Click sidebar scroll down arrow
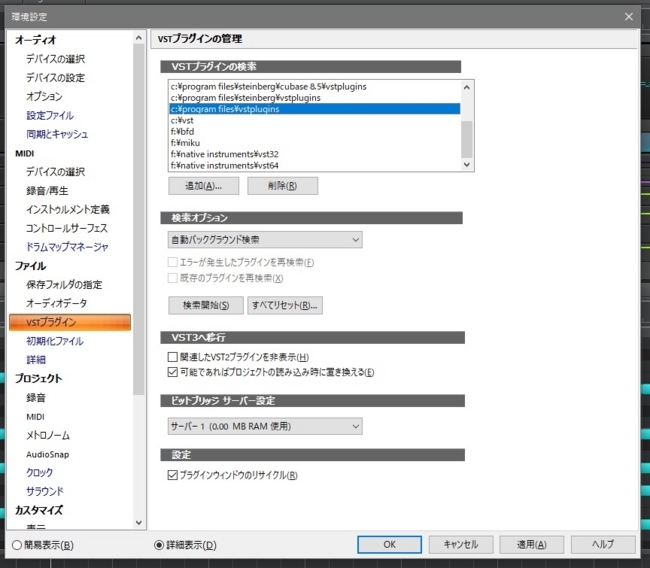The image size is (650, 568). point(138,523)
